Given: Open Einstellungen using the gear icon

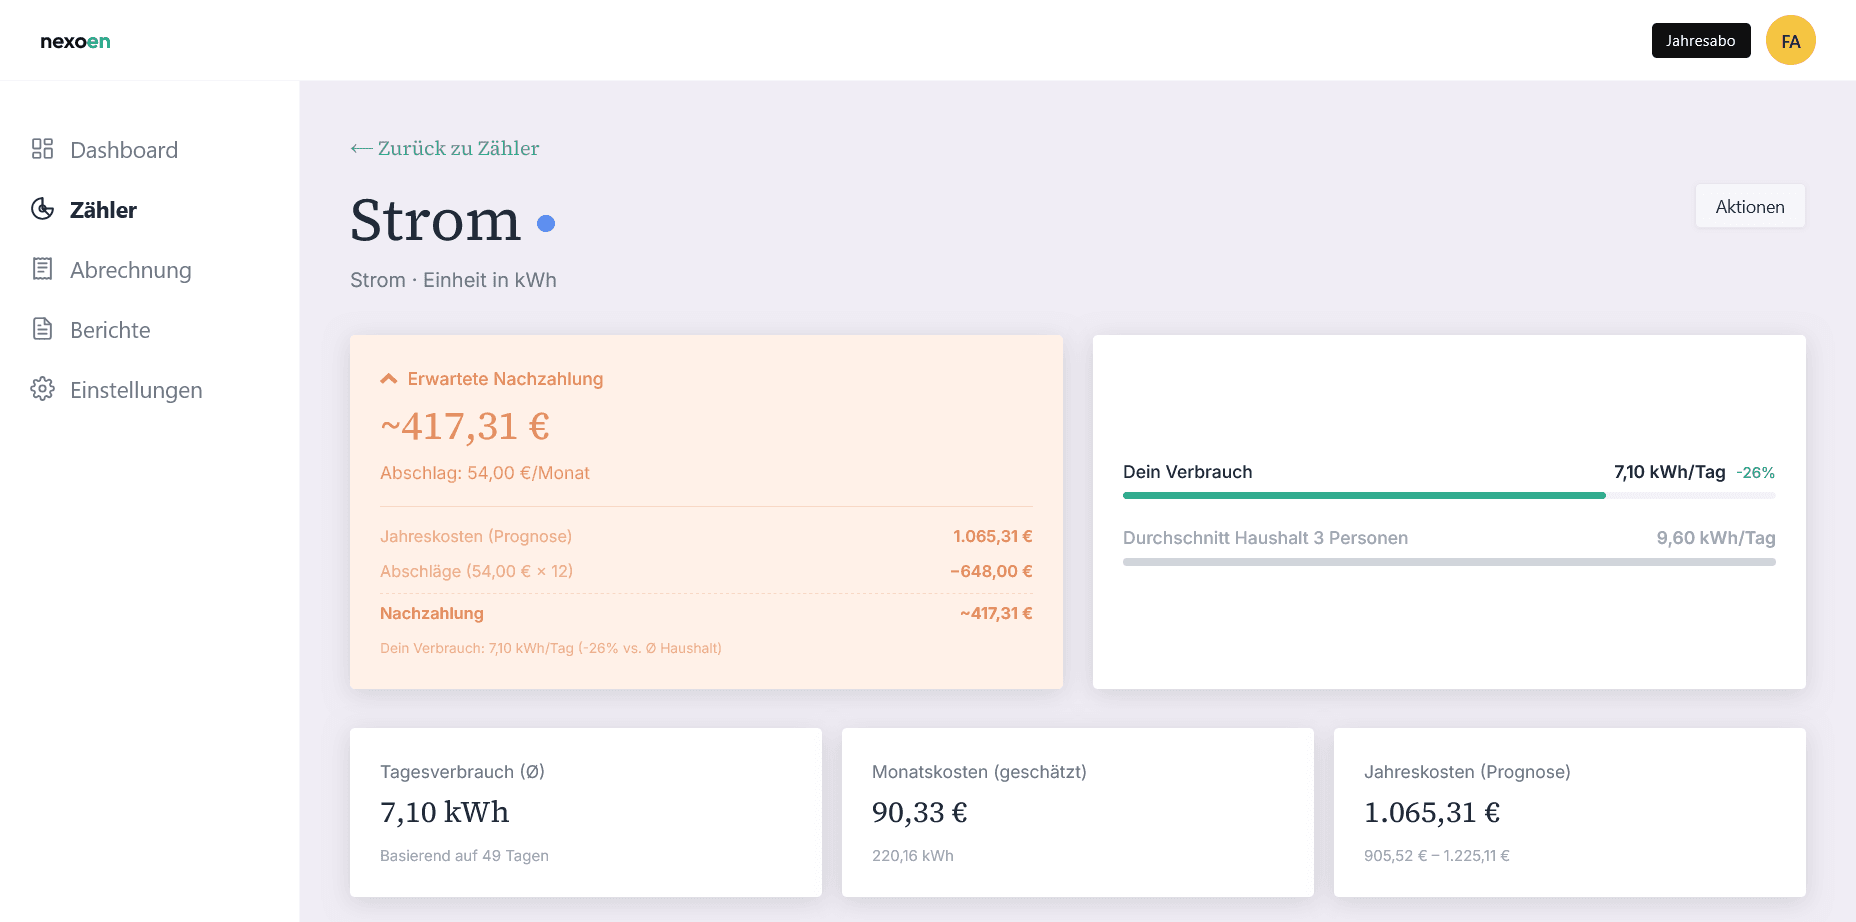Looking at the screenshot, I should click(x=42, y=390).
